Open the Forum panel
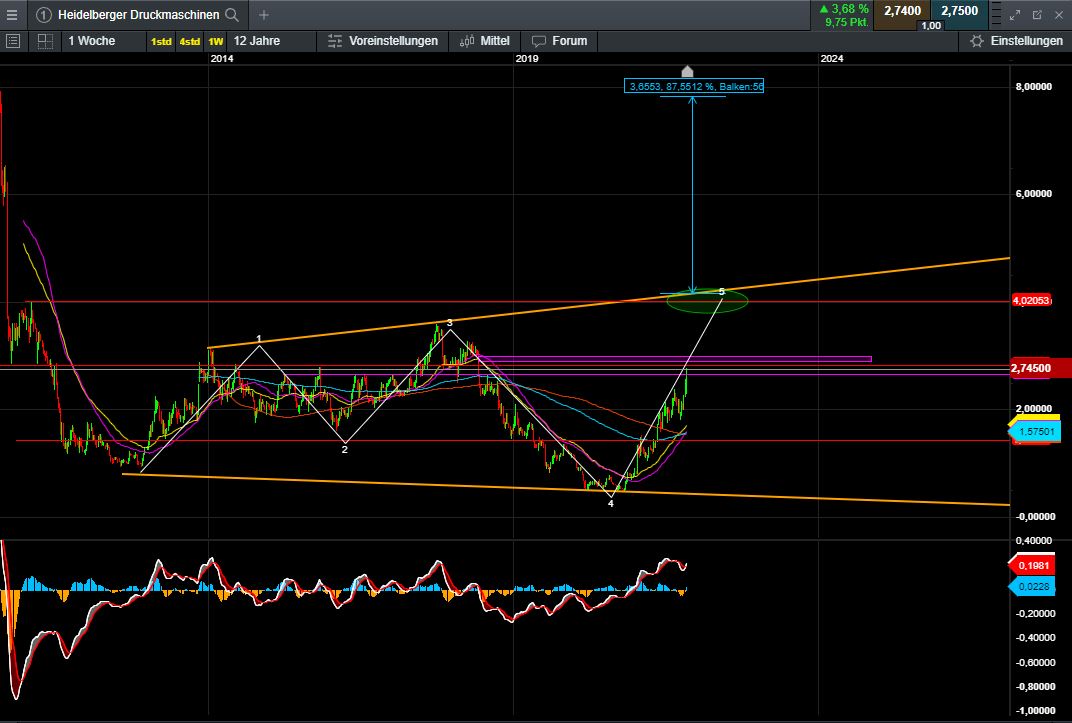The image size is (1072, 723). pos(560,41)
